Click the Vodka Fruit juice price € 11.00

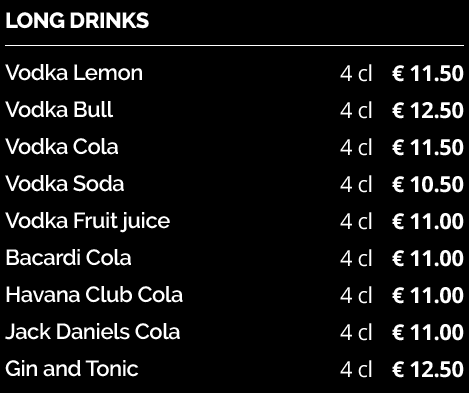pyautogui.click(x=428, y=222)
